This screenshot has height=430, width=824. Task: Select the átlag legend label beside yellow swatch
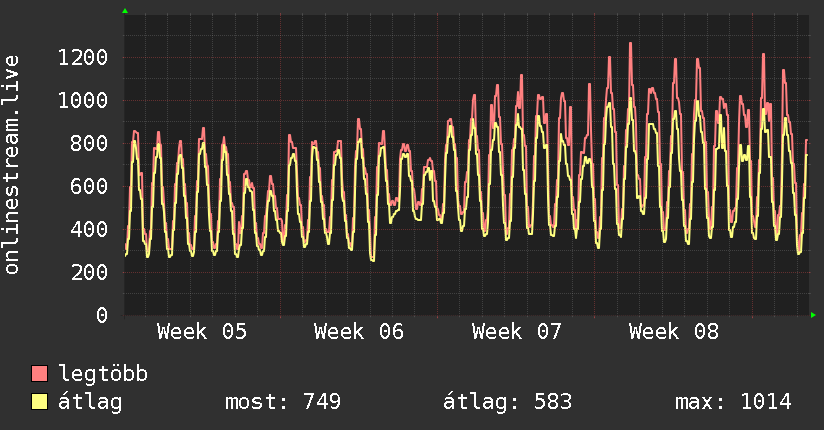point(90,402)
